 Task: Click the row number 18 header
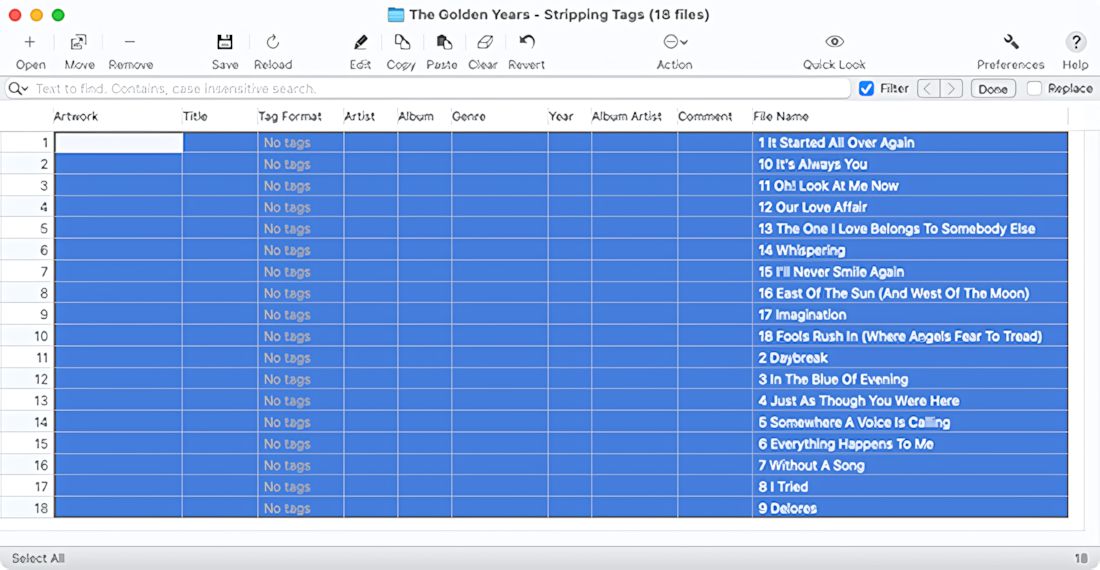pos(27,508)
